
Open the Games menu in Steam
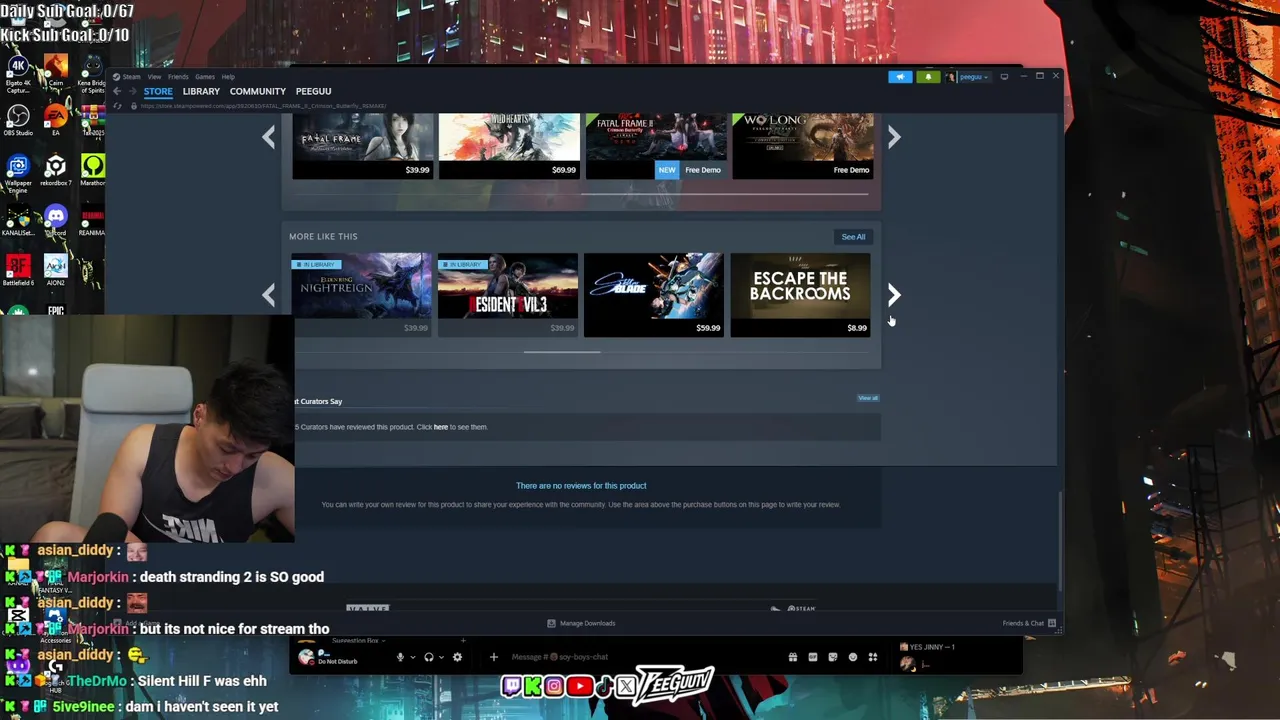coord(205,77)
